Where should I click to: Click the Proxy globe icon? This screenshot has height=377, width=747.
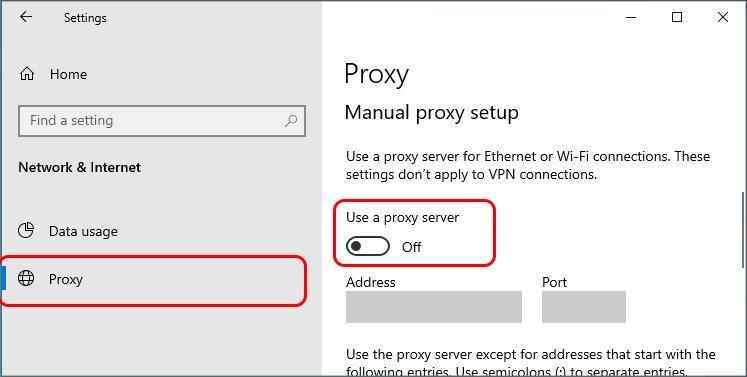click(26, 278)
